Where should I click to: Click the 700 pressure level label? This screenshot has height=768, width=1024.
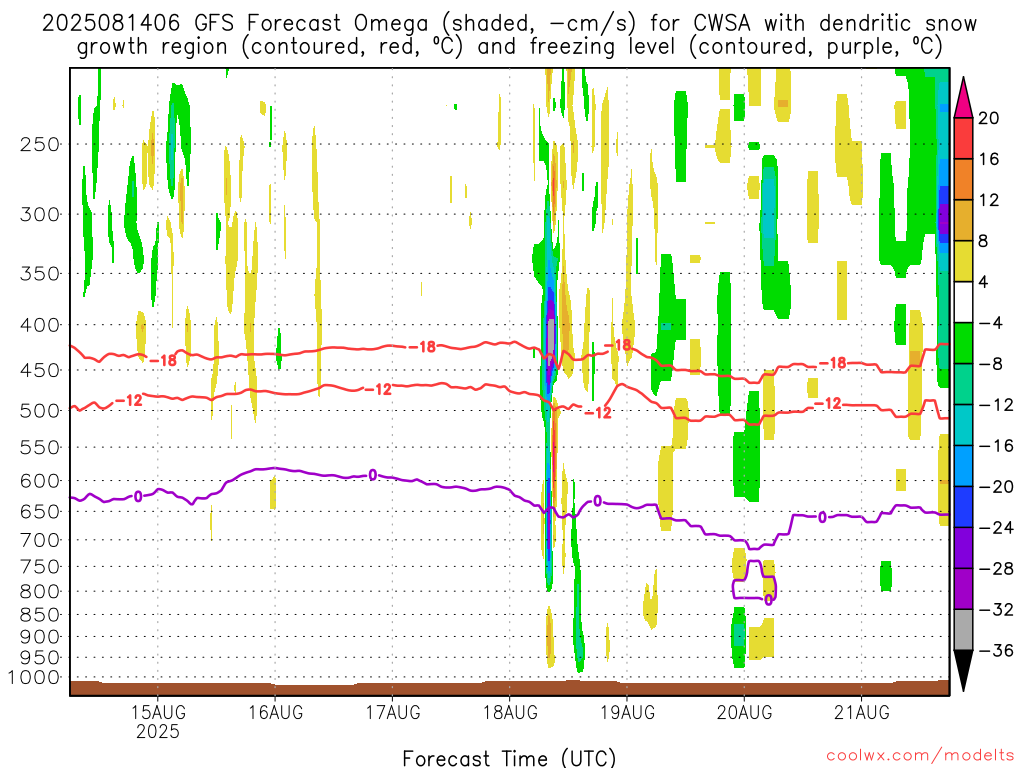click(x=40, y=540)
